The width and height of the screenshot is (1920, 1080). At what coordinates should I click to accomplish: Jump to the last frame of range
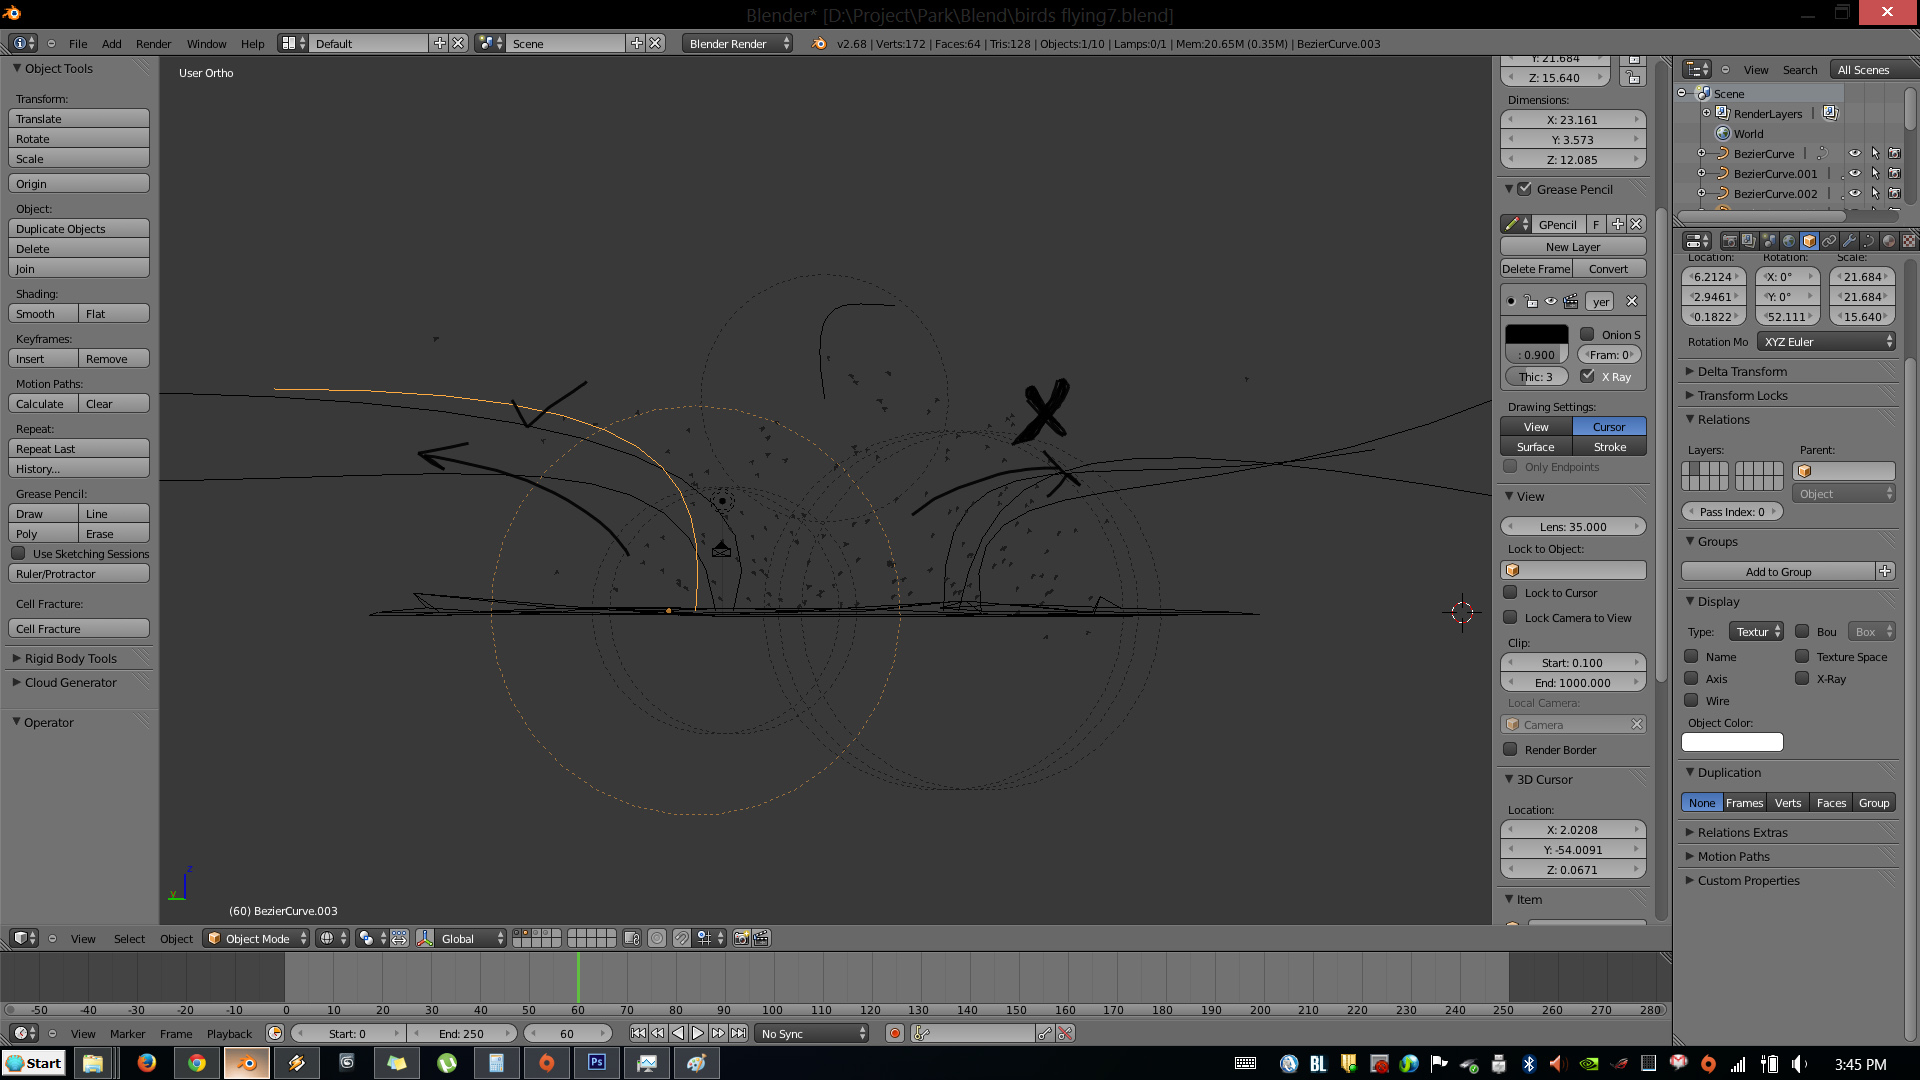click(x=738, y=1034)
